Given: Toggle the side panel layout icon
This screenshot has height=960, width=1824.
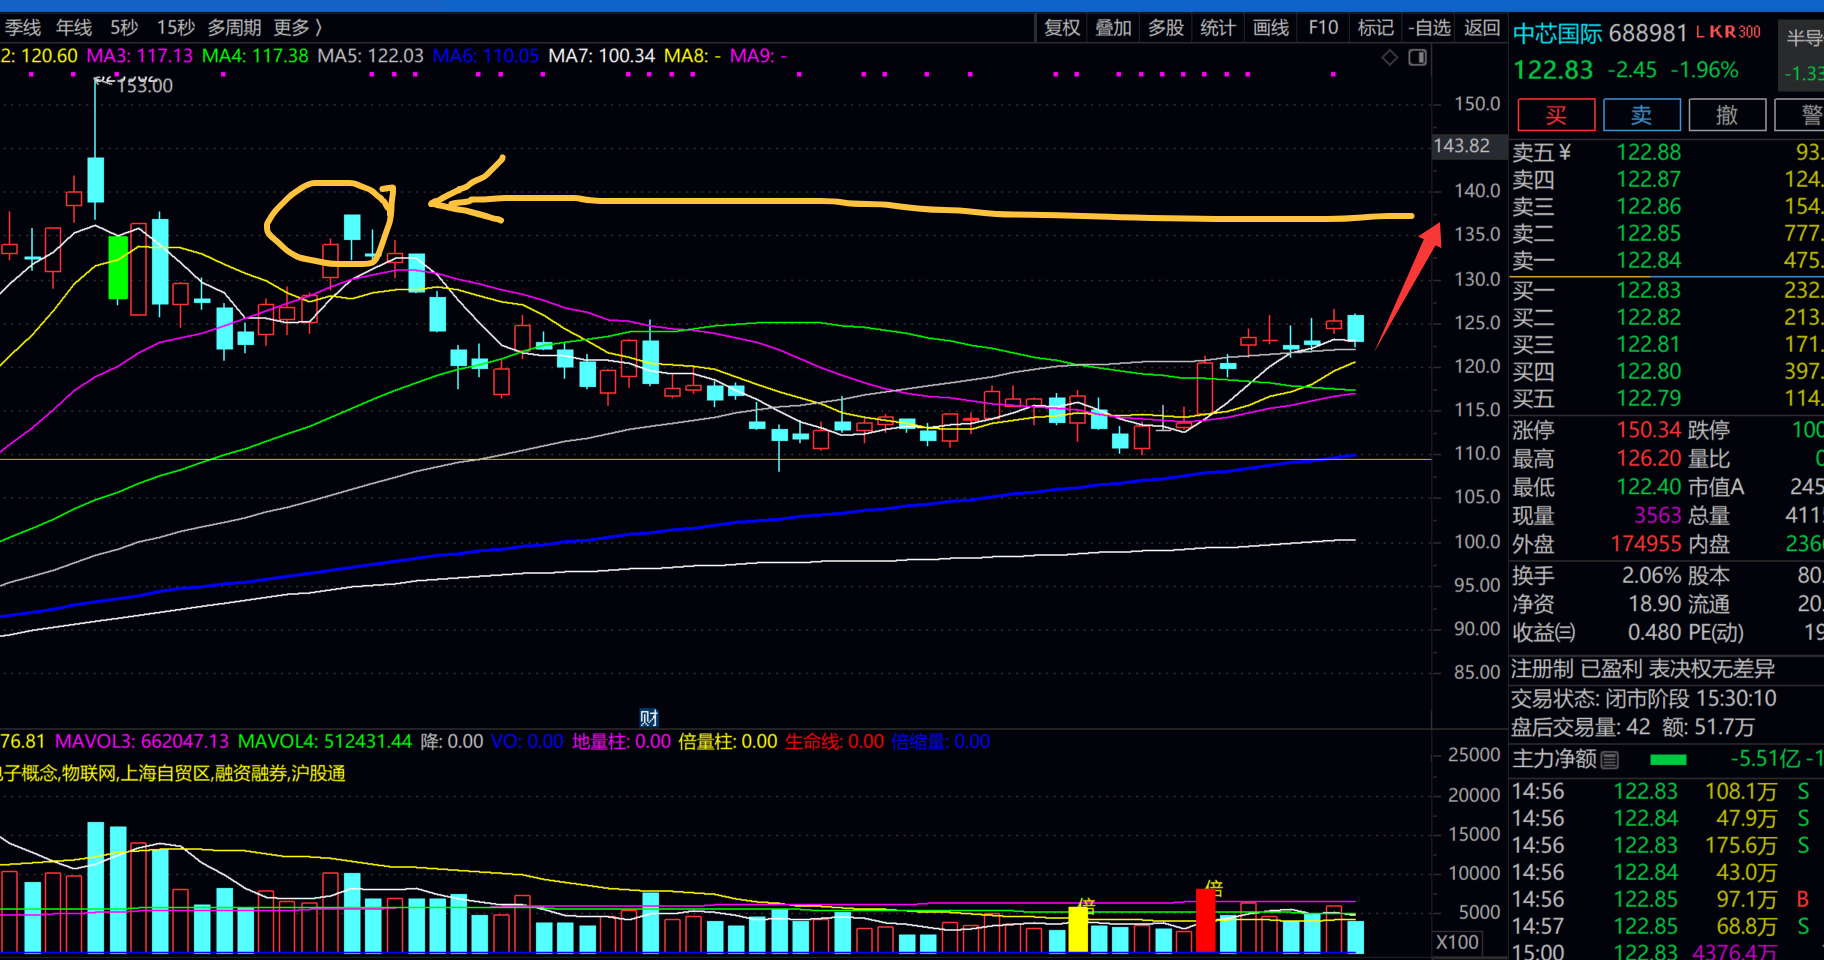Looking at the screenshot, I should coord(1417,58).
